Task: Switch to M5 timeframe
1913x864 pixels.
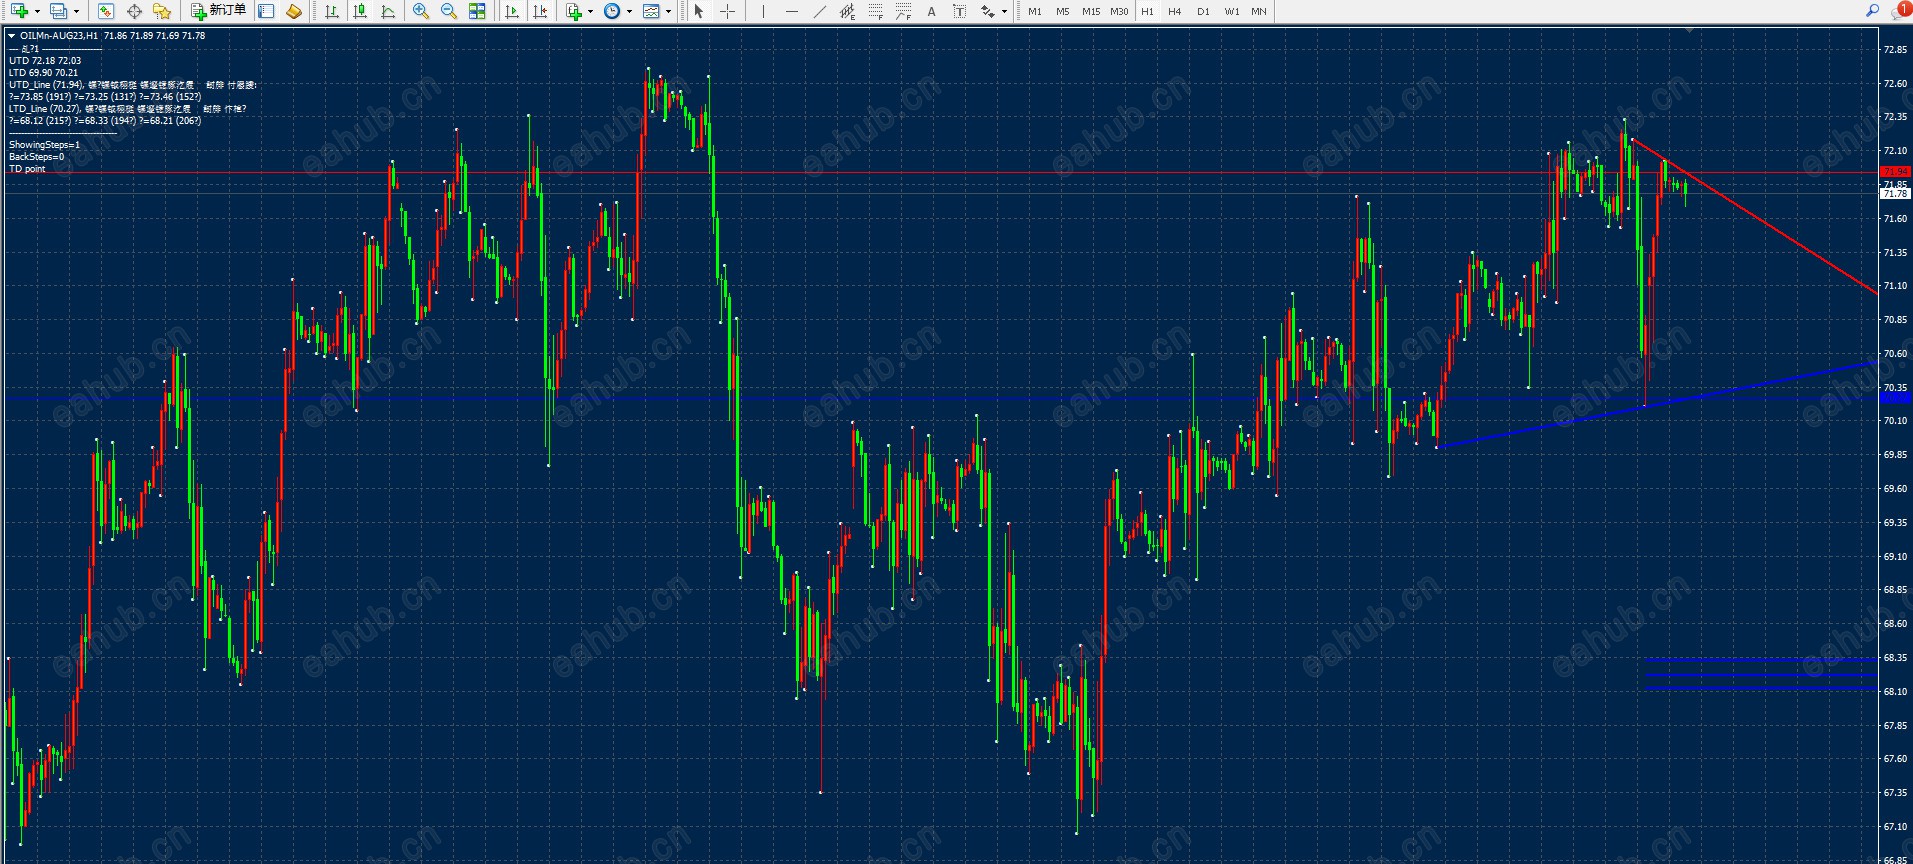Action: pyautogui.click(x=1062, y=11)
